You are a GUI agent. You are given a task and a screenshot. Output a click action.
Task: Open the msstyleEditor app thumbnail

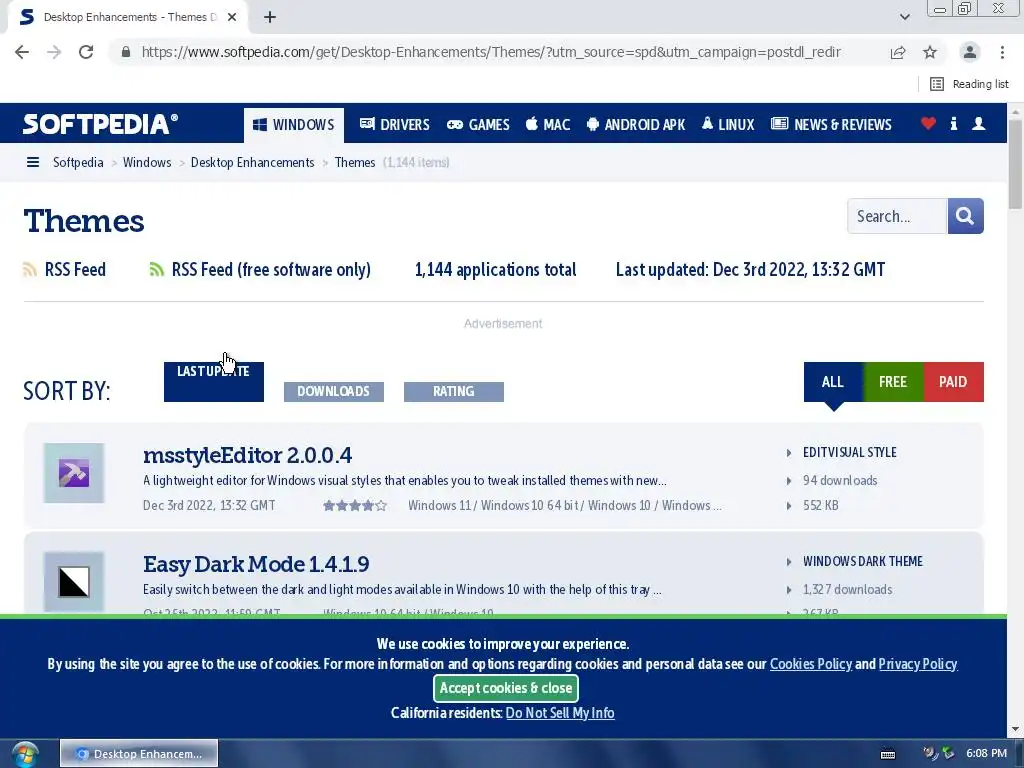point(74,473)
